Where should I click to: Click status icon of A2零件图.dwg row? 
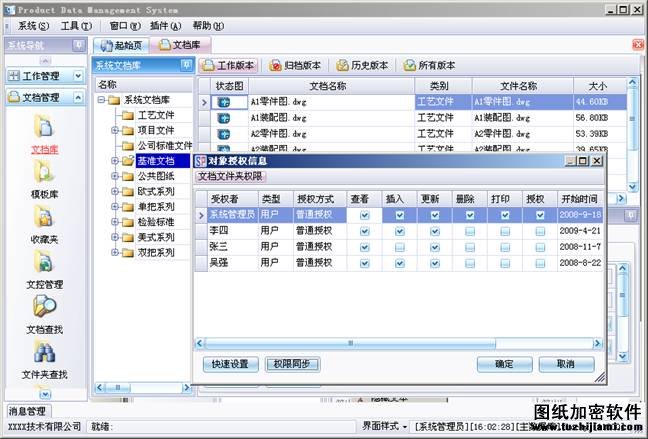pos(224,134)
